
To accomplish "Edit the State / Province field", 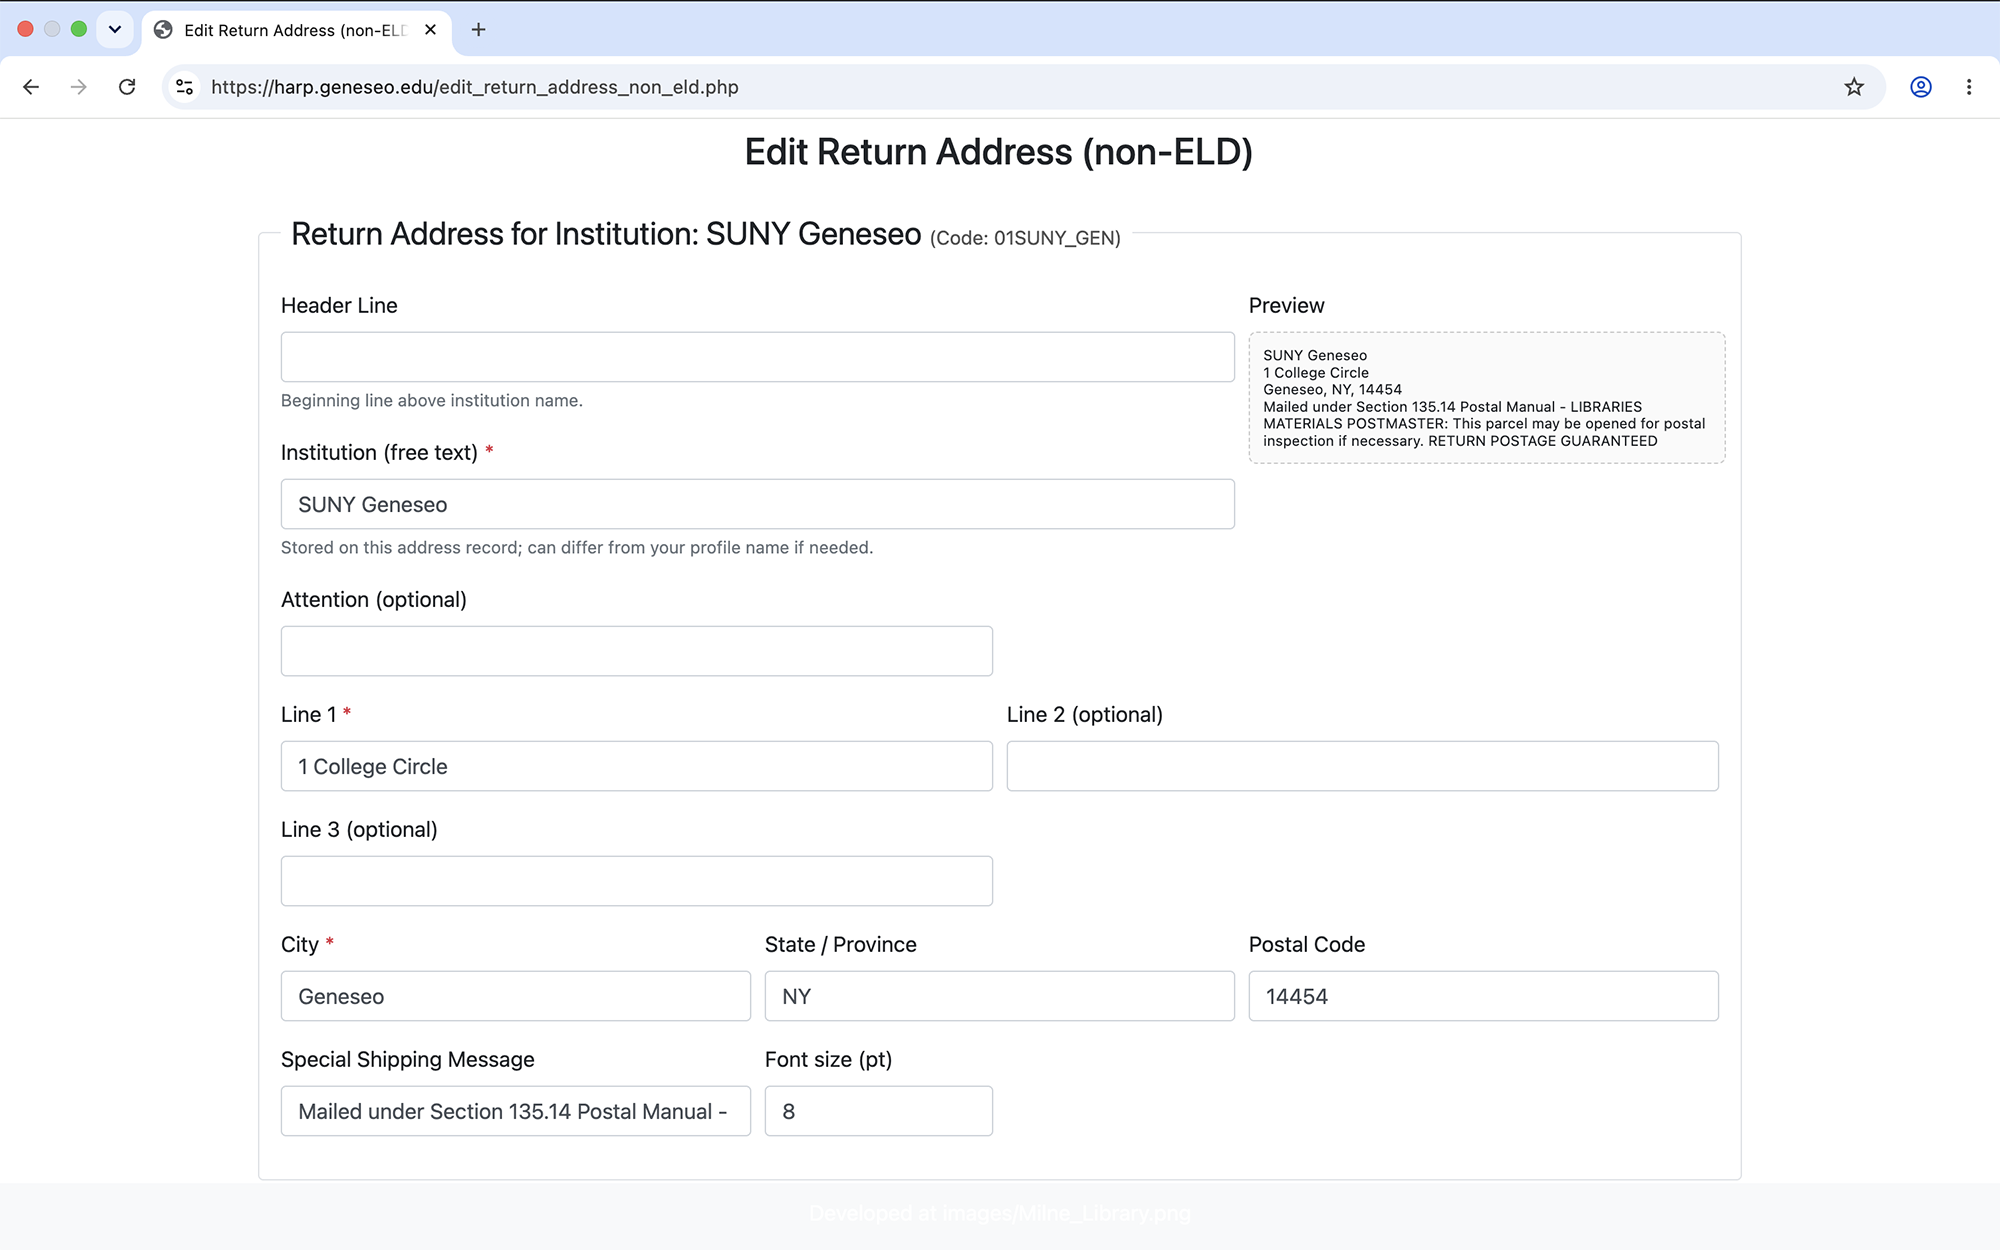I will (1000, 996).
